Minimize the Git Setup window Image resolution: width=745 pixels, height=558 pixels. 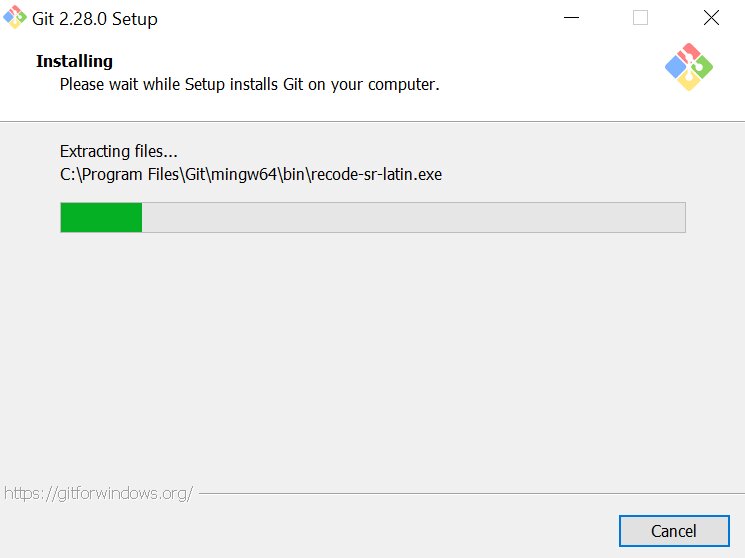(571, 18)
